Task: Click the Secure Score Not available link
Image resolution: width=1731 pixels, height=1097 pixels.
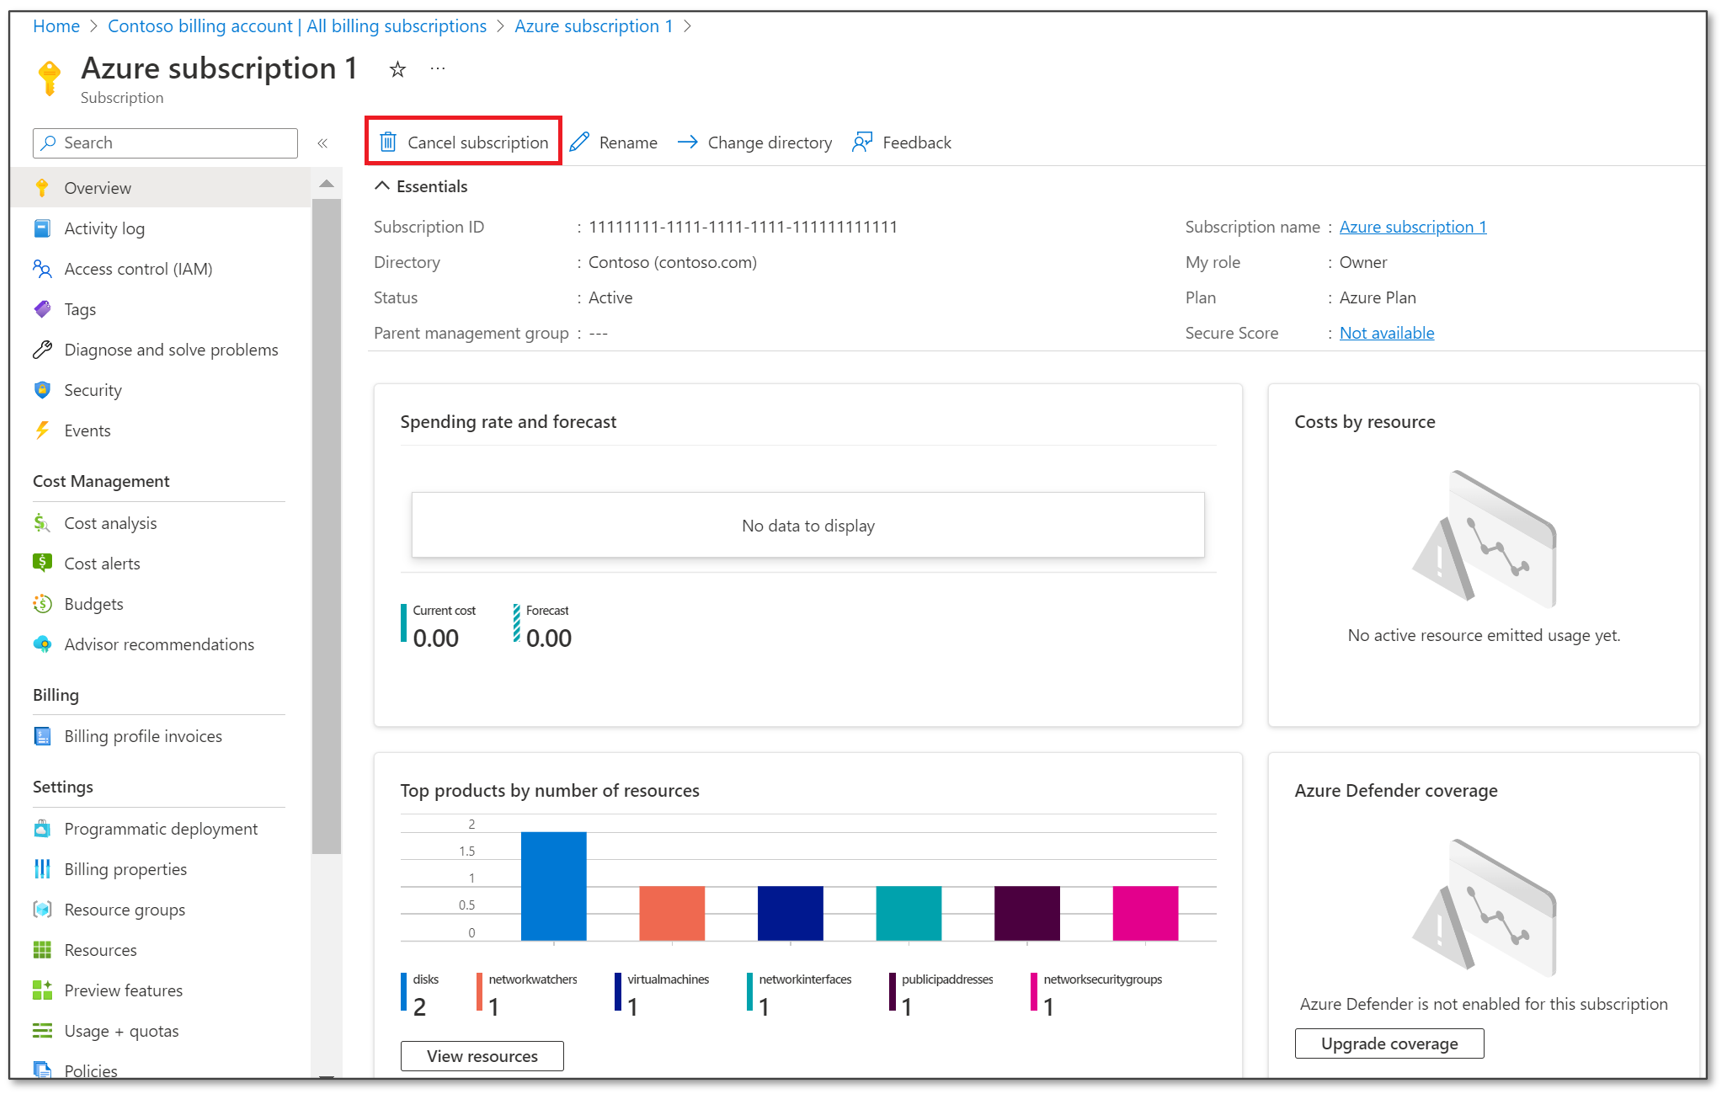Action: point(1386,333)
